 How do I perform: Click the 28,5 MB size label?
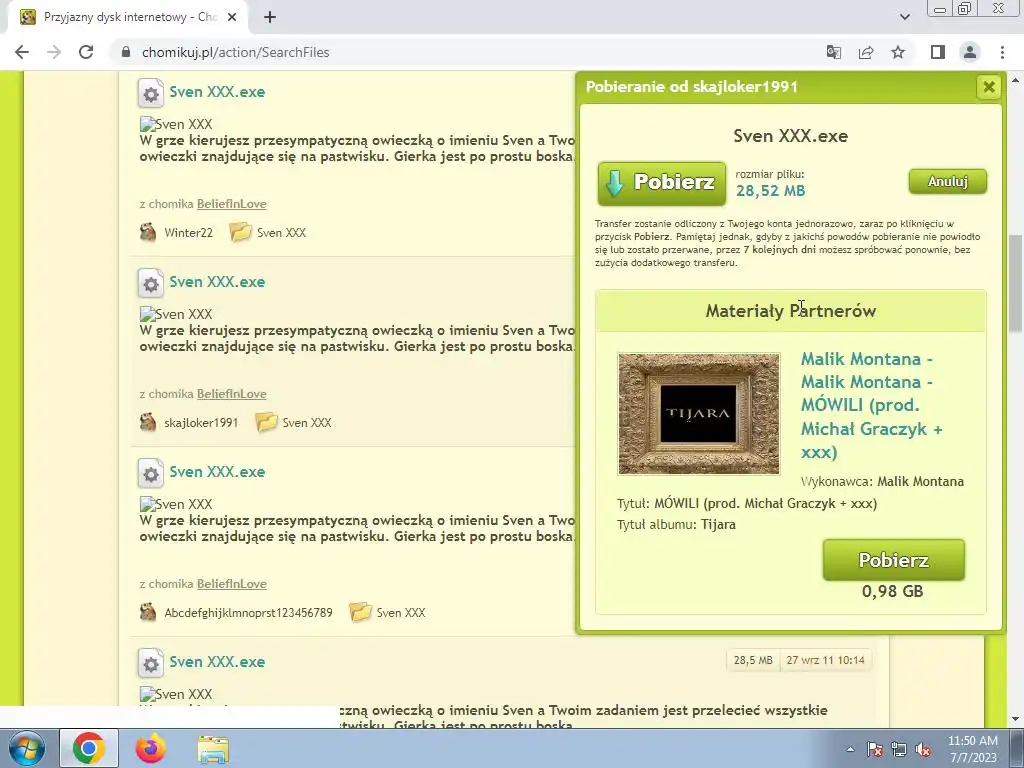coord(753,660)
